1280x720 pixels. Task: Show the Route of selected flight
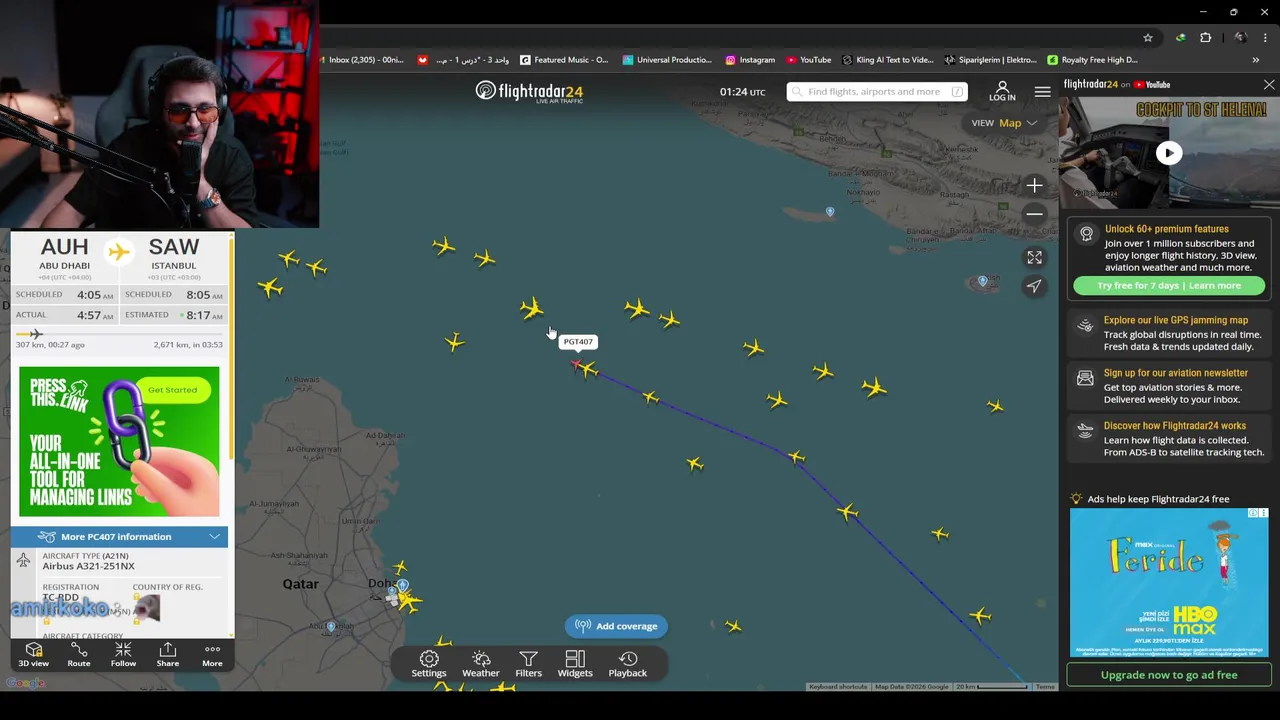tap(79, 656)
